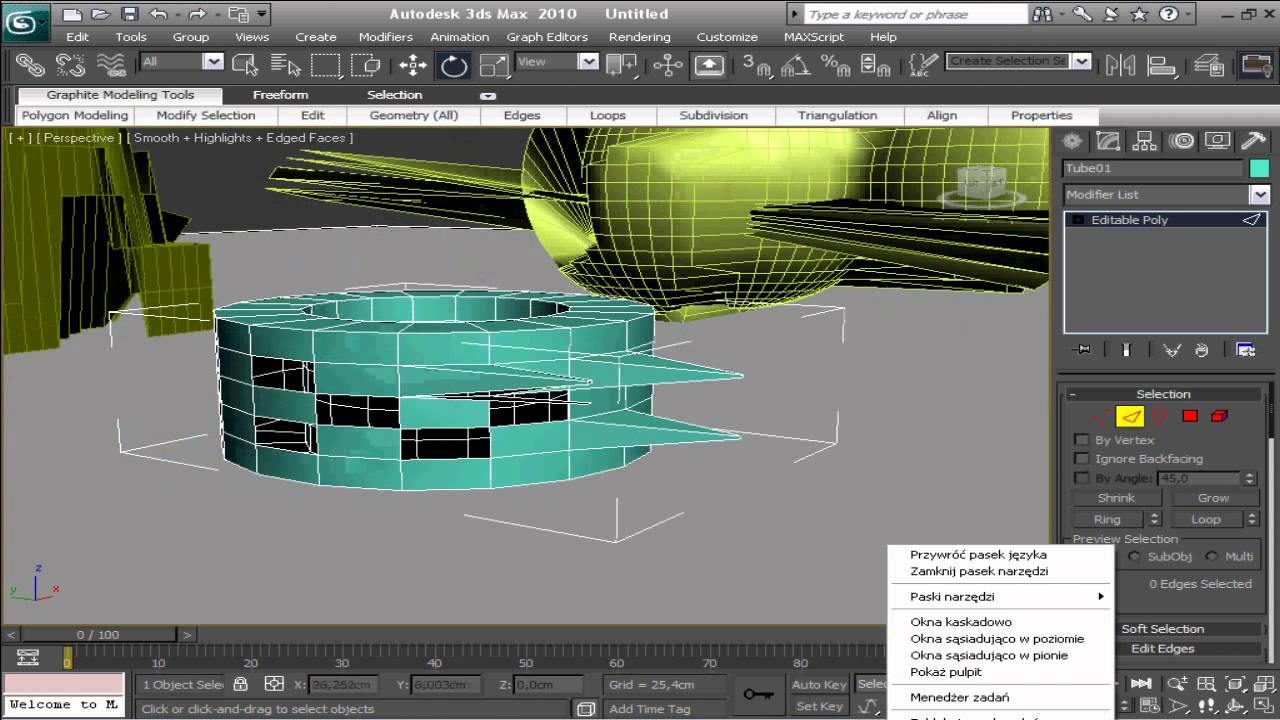
Task: Select the Multi preview radio button
Action: point(1211,556)
